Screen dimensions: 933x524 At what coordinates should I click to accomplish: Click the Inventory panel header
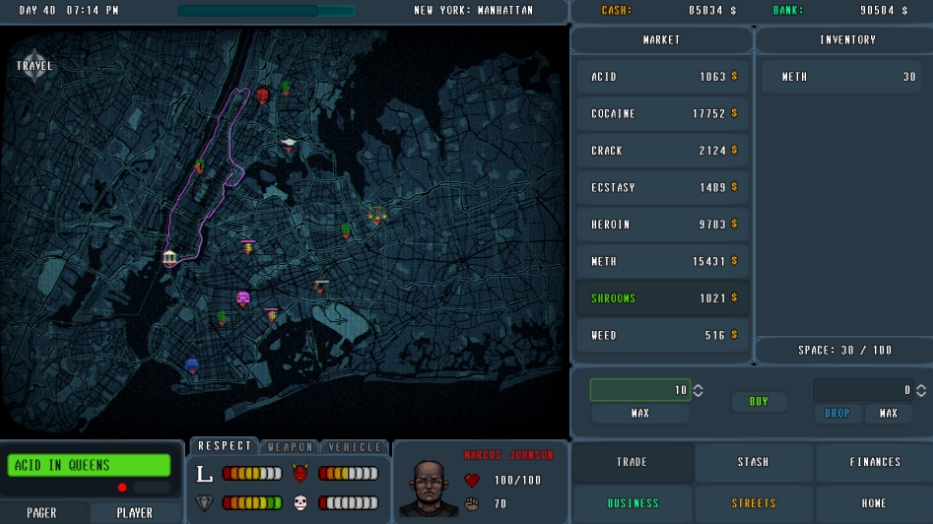point(847,40)
